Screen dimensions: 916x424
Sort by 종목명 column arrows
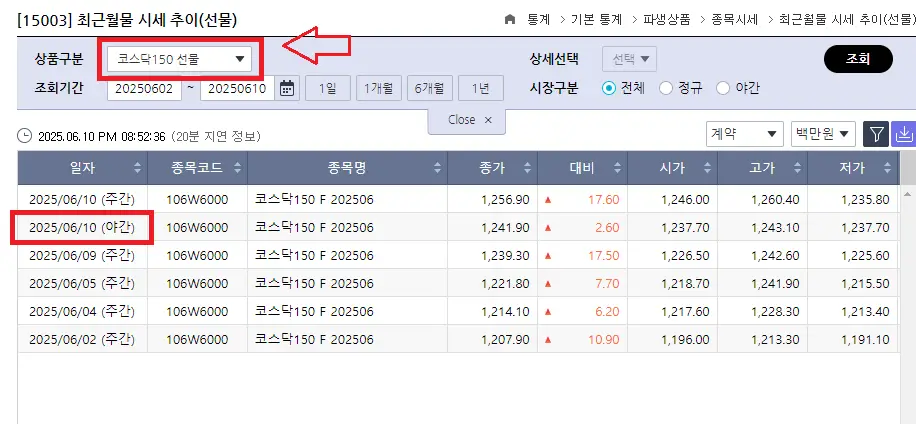(x=438, y=168)
